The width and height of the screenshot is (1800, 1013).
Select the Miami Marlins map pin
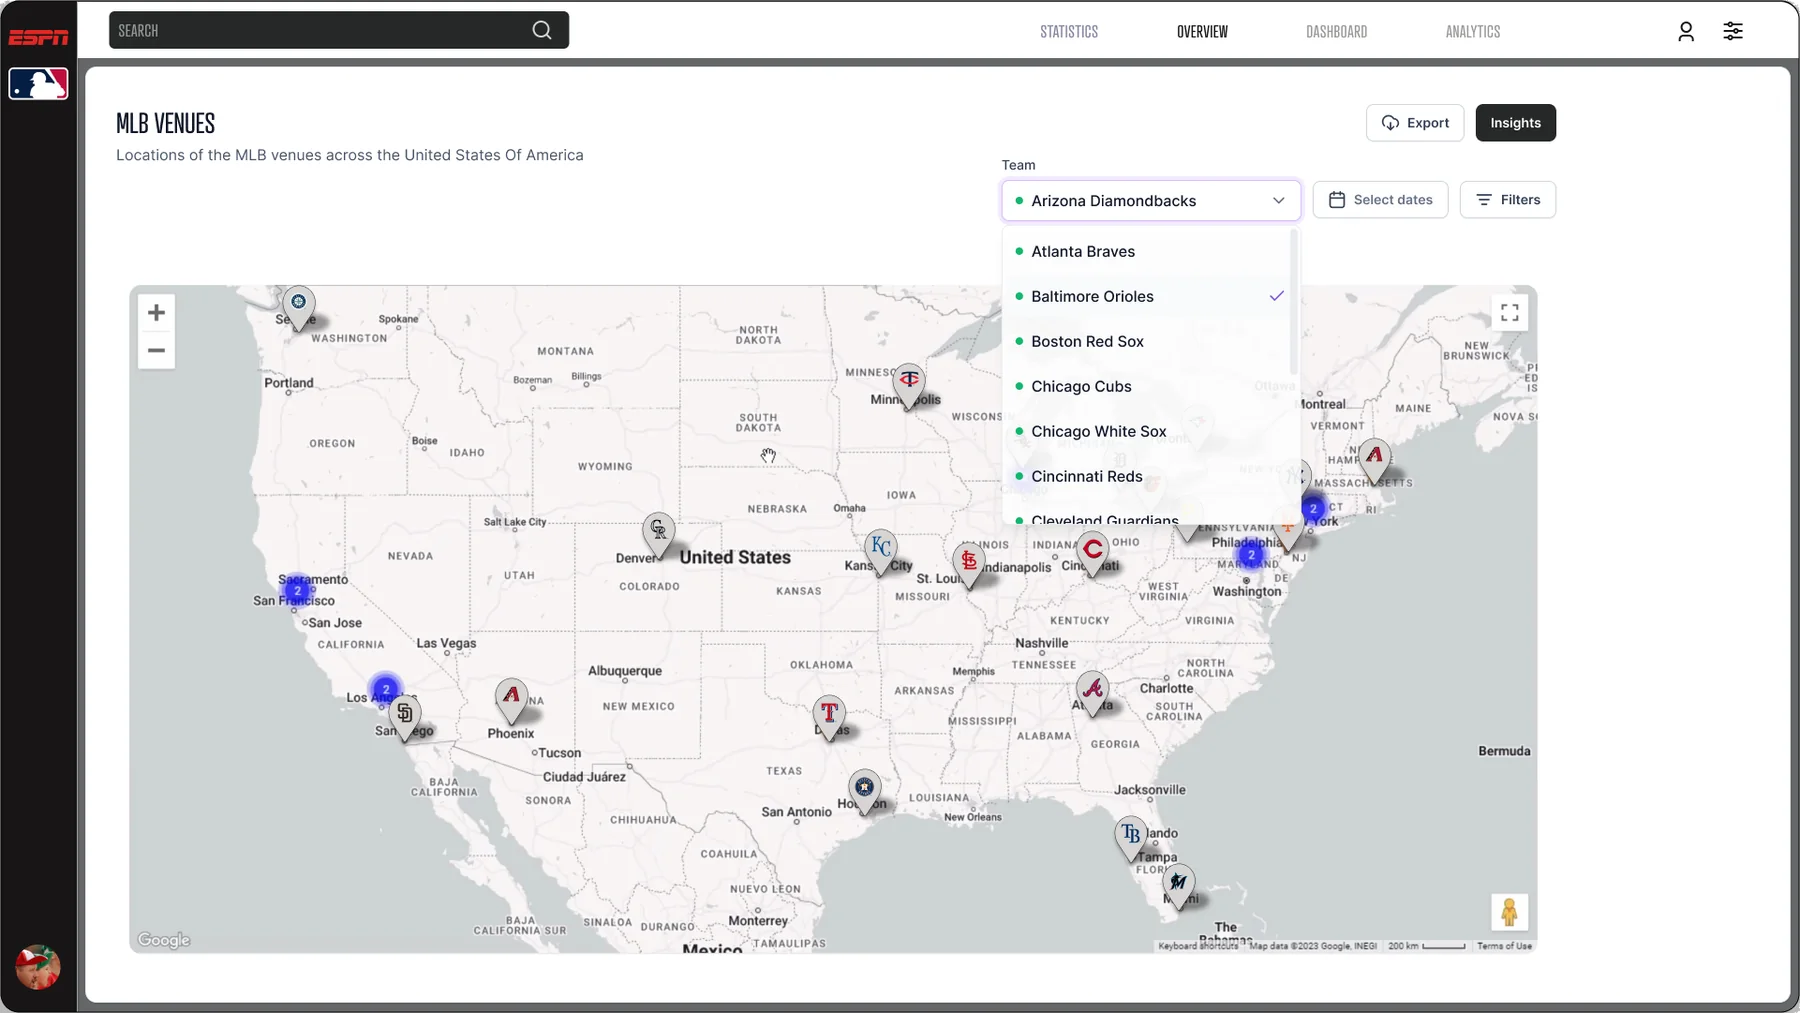pyautogui.click(x=1179, y=887)
